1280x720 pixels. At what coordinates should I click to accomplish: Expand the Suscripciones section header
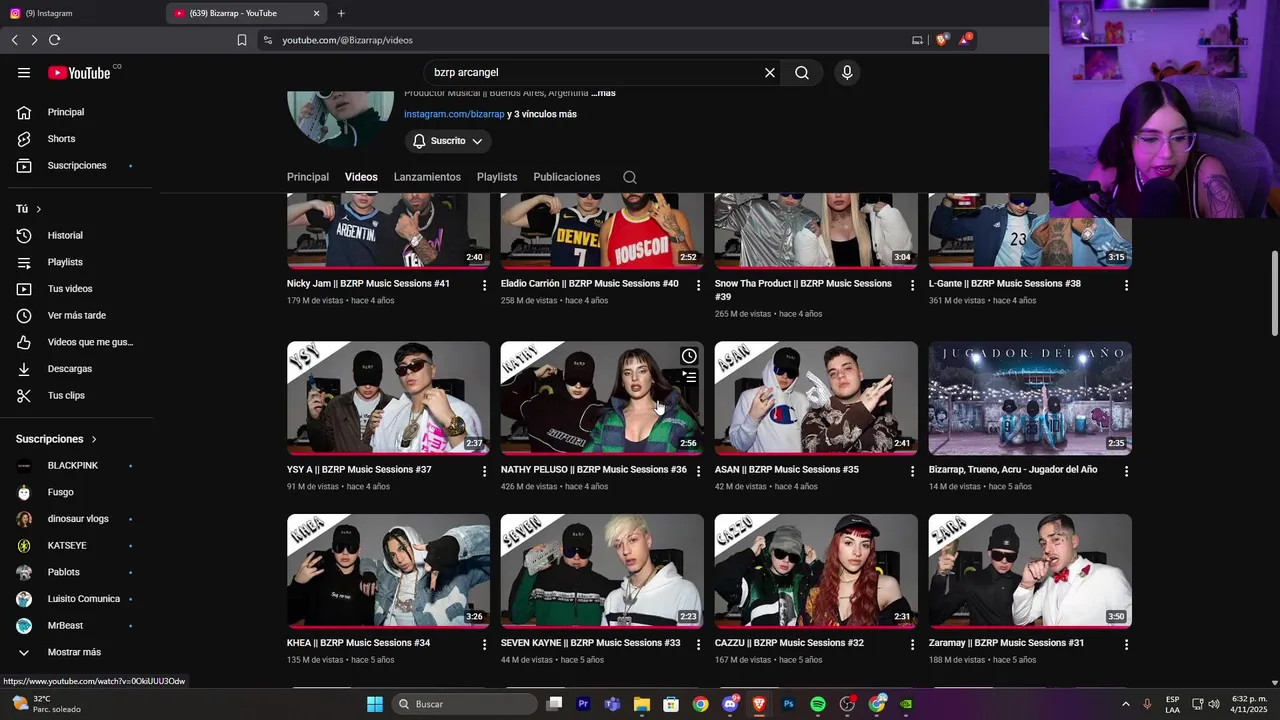(56, 439)
